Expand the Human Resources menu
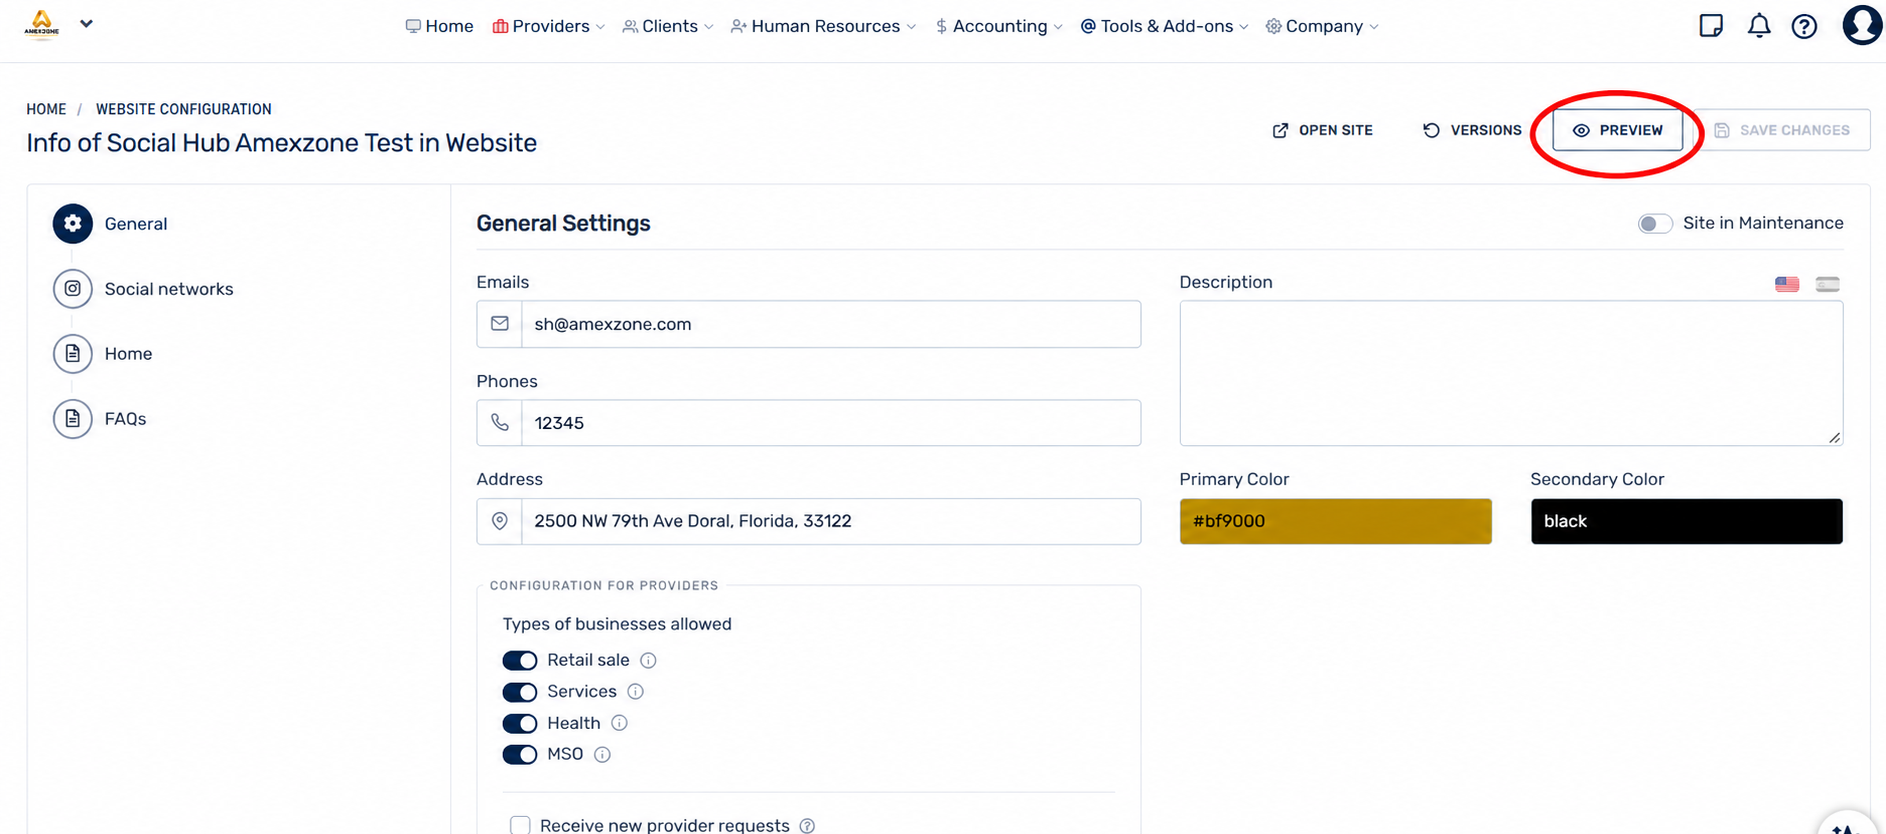The image size is (1886, 834). [823, 26]
